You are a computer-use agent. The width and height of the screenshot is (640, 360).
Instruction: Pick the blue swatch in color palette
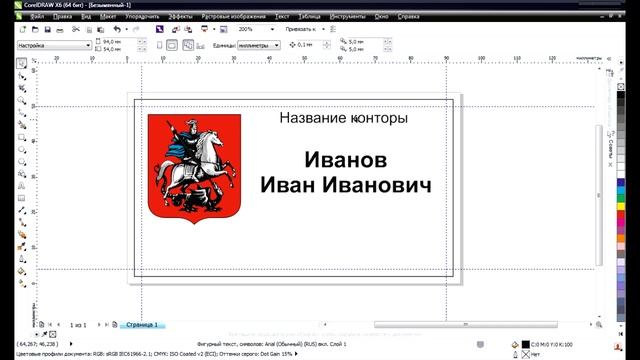tap(620, 182)
